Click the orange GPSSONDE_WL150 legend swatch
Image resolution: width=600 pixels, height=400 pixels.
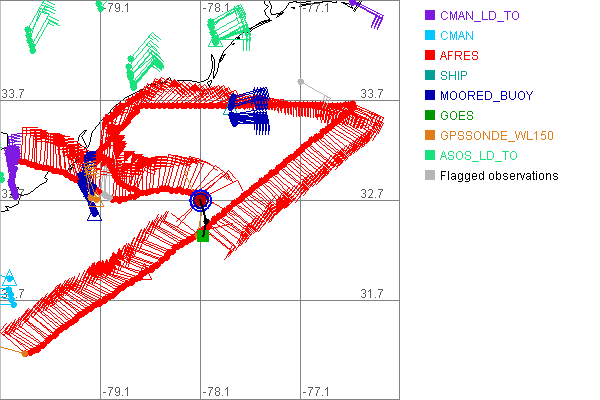[x=430, y=136]
